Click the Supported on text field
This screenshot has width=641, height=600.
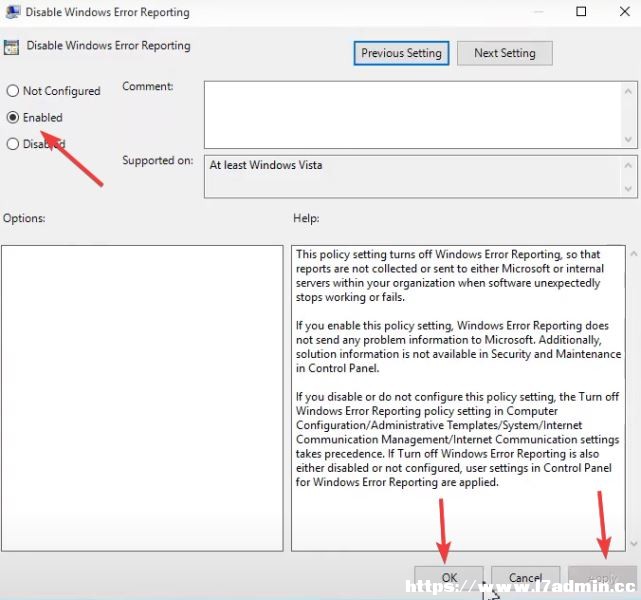(x=413, y=177)
